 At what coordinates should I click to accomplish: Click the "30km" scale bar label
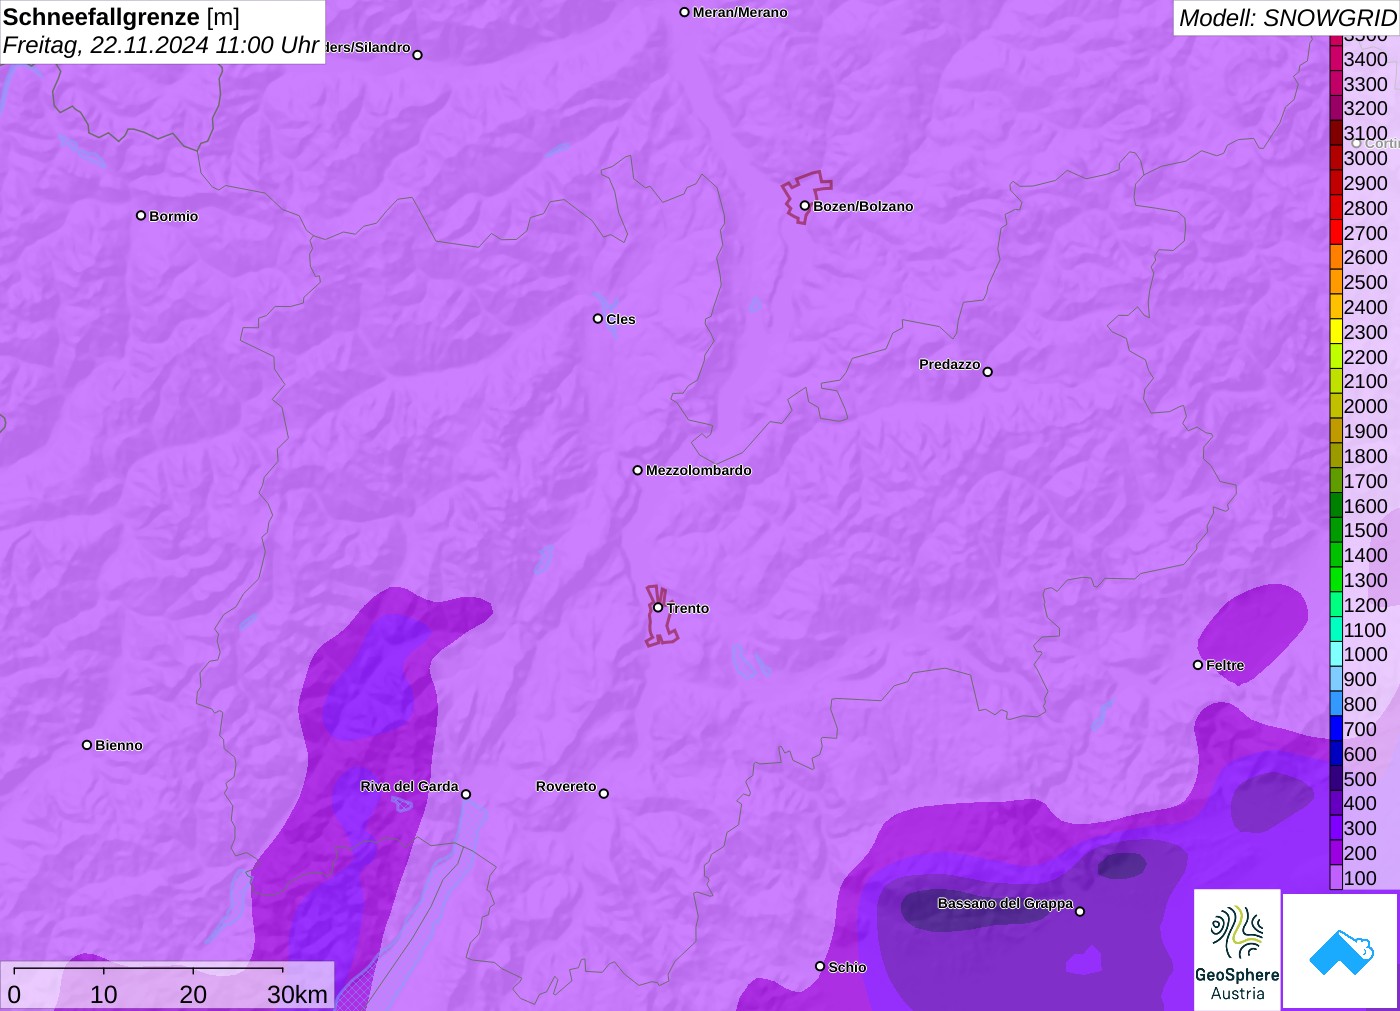297,994
